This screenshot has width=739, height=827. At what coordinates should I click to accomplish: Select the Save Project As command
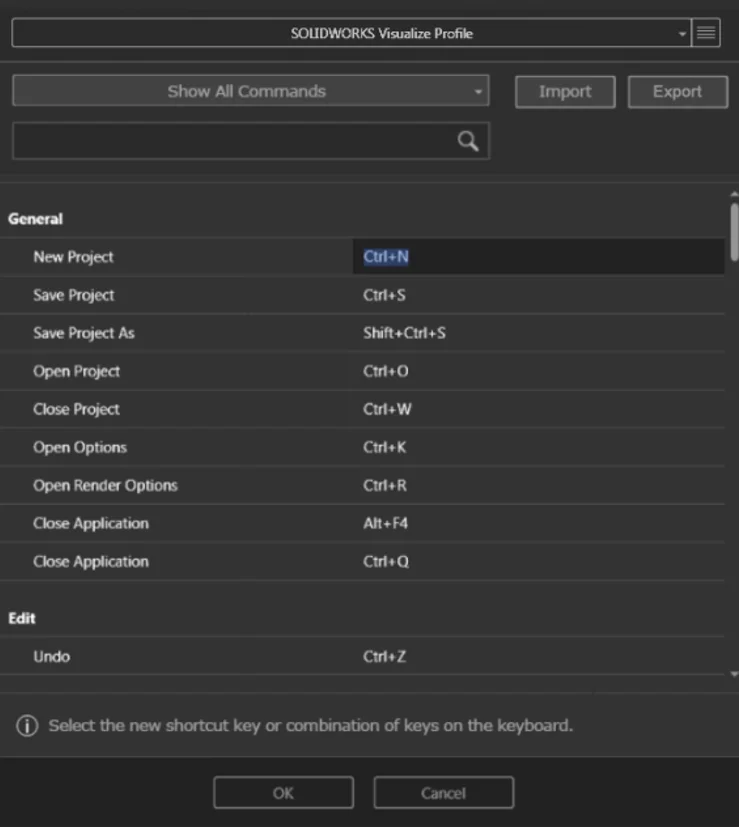pyautogui.click(x=83, y=333)
